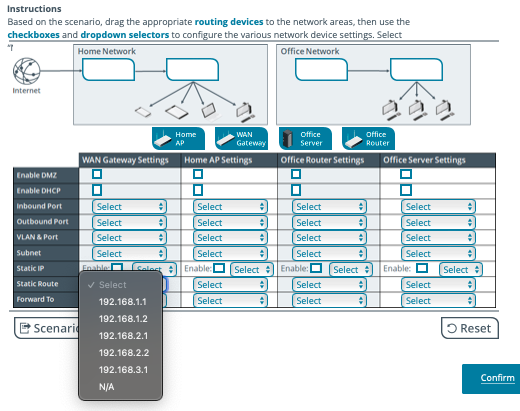Click the first empty slot in Office Network

pos(321,70)
